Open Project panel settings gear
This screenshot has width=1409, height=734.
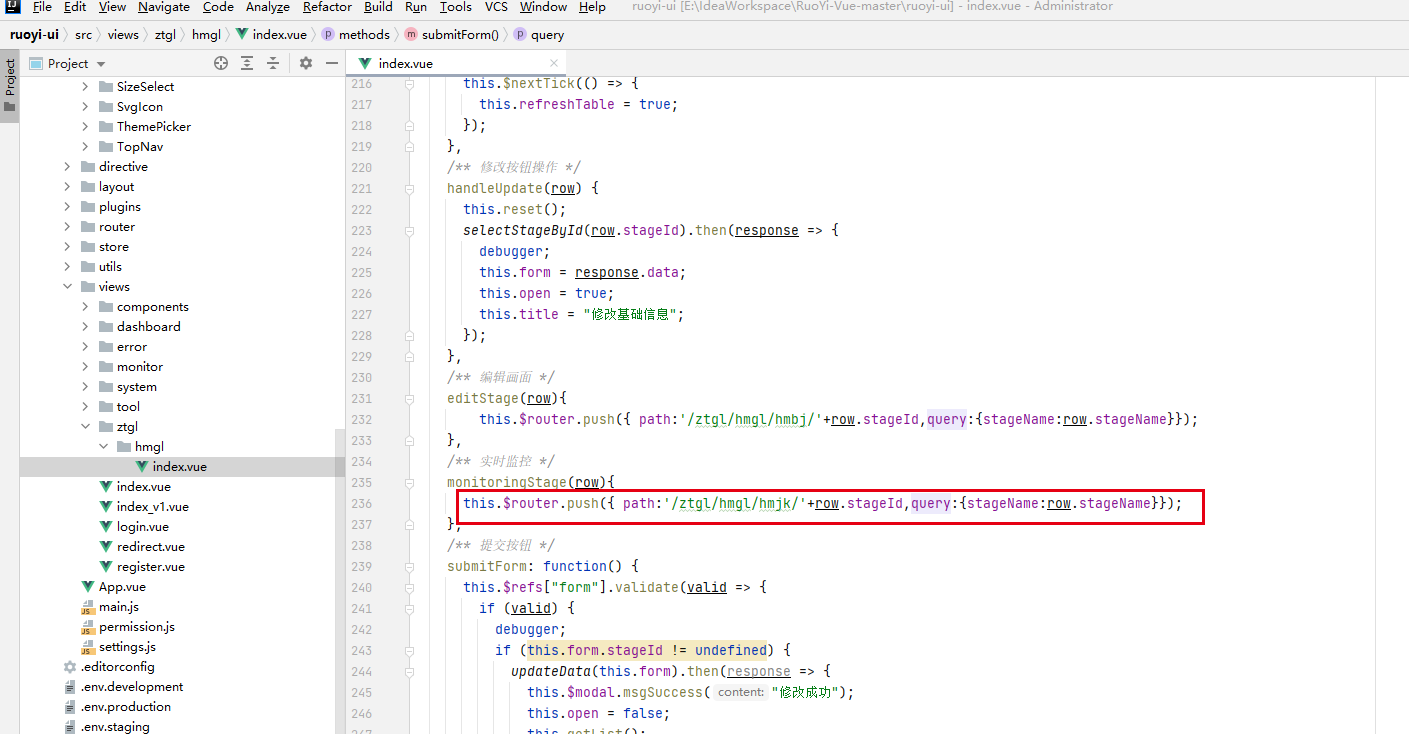(306, 63)
